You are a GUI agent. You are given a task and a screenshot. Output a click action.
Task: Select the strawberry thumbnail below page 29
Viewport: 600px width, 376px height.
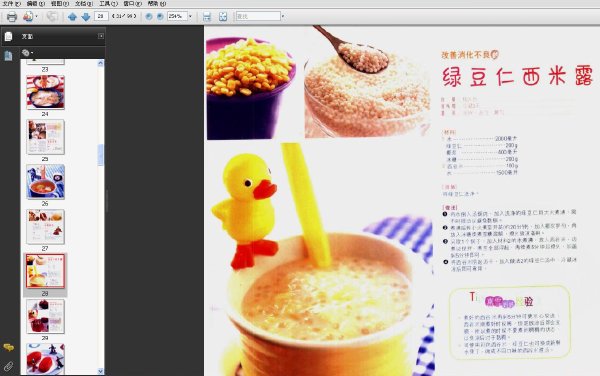pyautogui.click(x=45, y=359)
